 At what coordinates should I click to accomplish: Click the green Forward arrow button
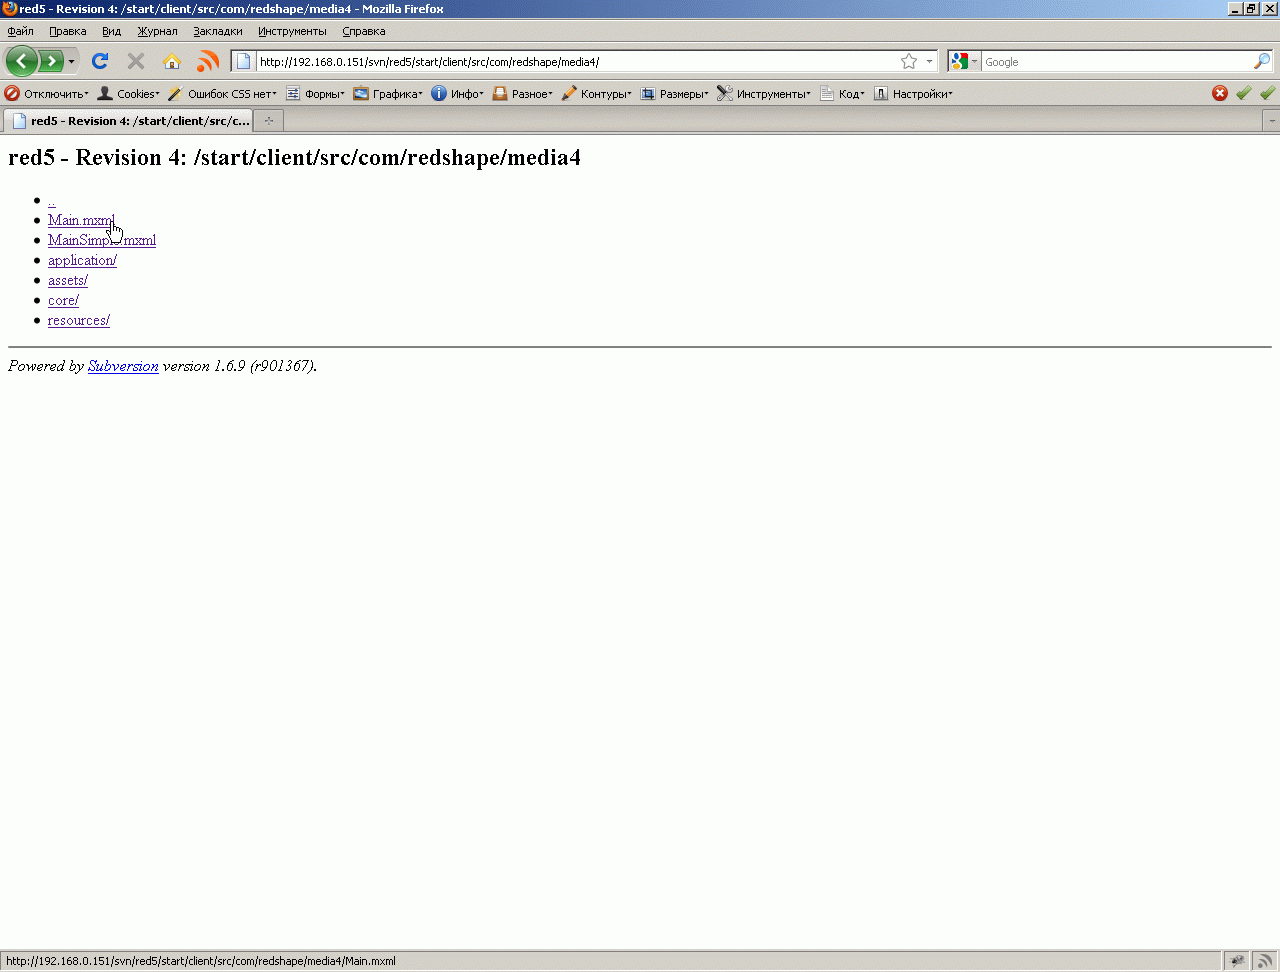(51, 61)
